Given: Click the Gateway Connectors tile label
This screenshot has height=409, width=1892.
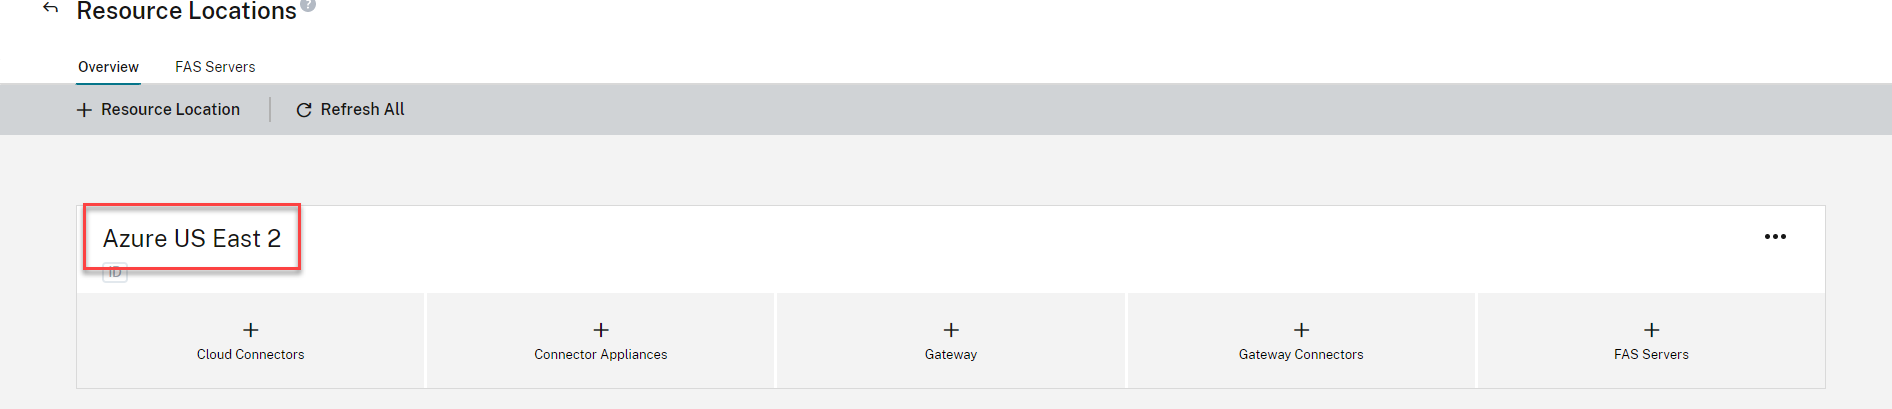Looking at the screenshot, I should (x=1301, y=355).
